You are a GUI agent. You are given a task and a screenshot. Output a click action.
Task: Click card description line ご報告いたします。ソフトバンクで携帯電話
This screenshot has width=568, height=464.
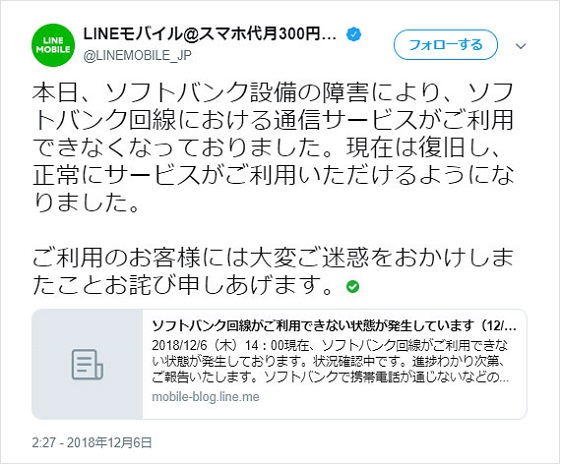point(330,377)
